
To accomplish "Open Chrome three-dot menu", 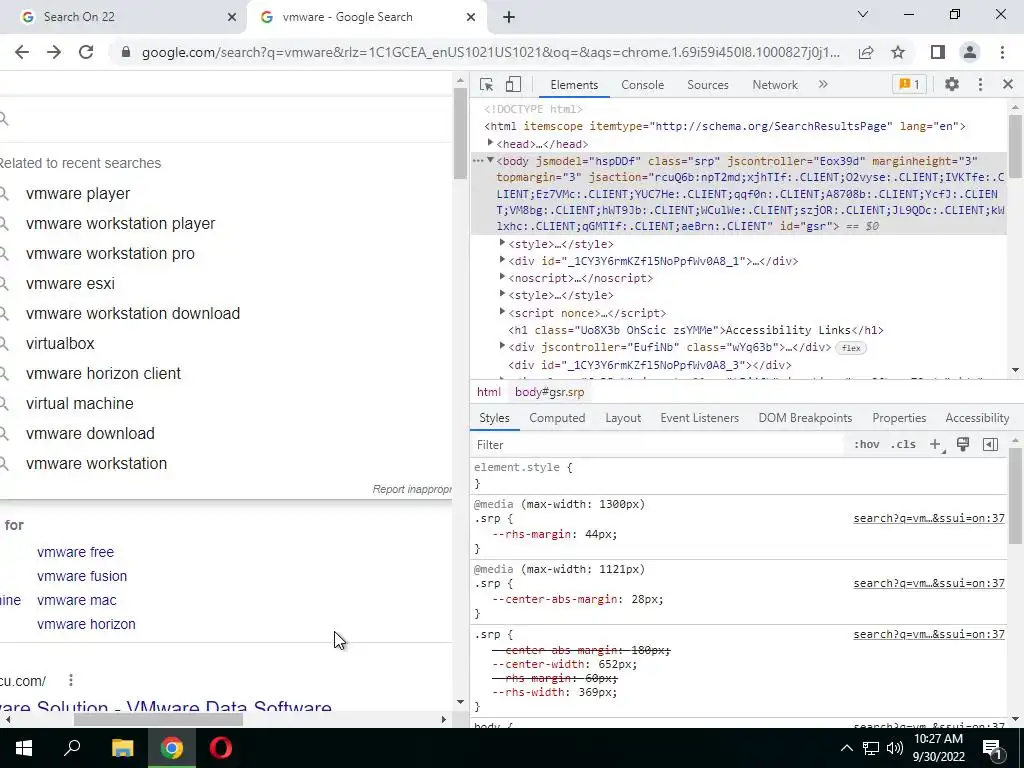I will click(x=1002, y=52).
